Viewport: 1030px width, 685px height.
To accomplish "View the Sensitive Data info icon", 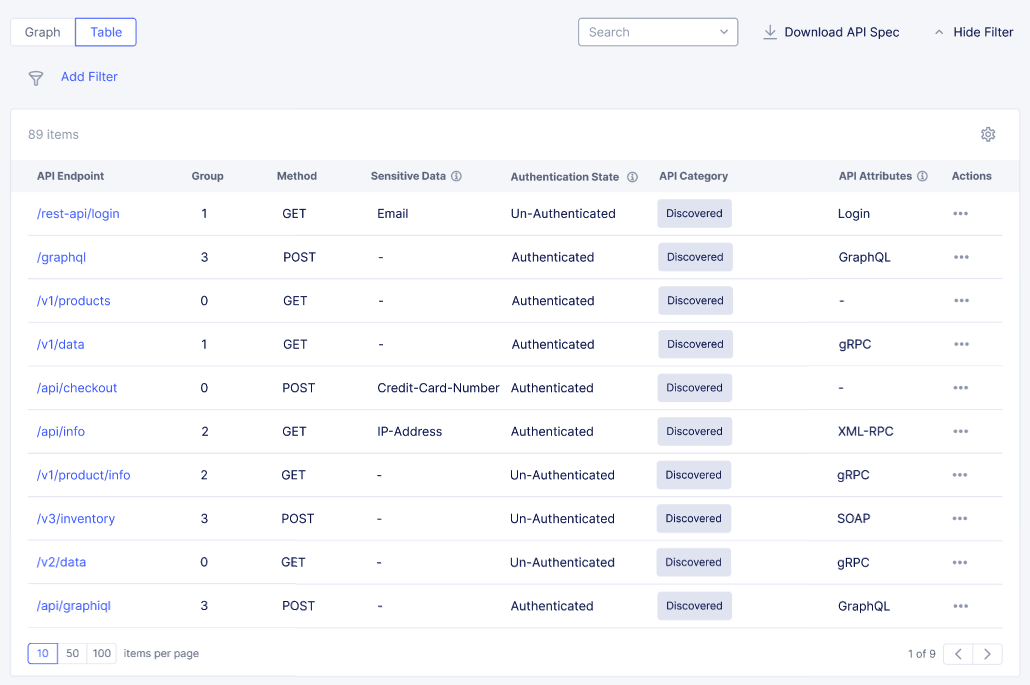I will (x=457, y=175).
